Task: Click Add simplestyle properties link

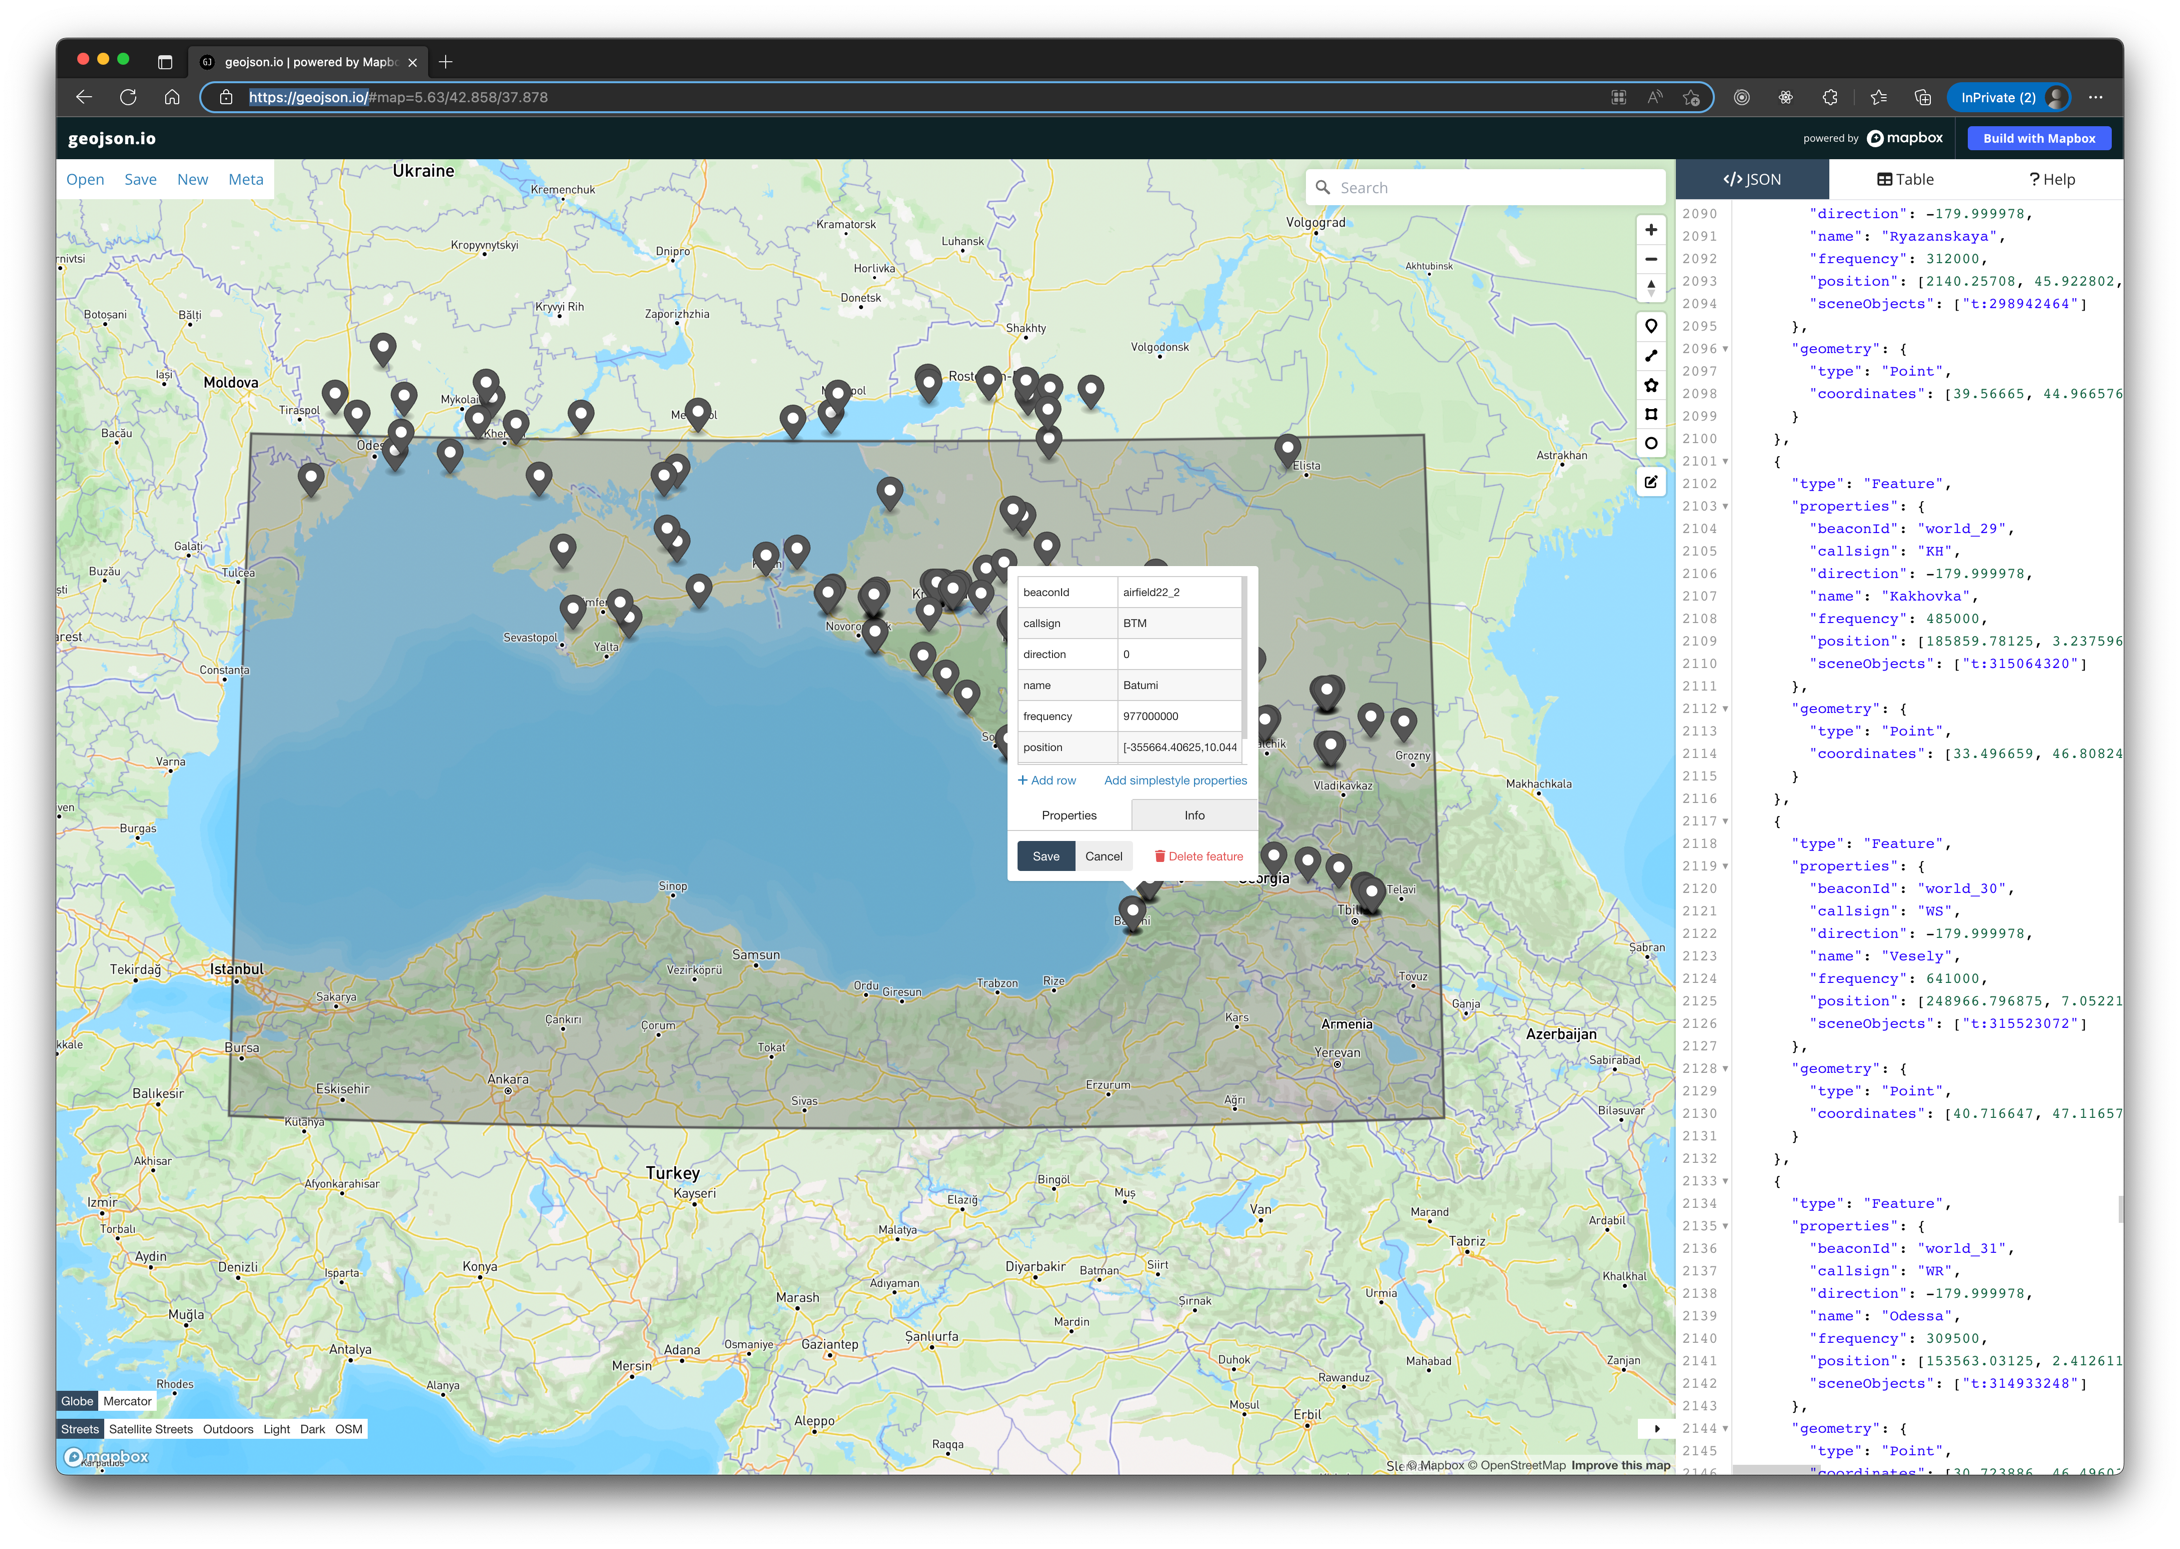Action: [1175, 781]
